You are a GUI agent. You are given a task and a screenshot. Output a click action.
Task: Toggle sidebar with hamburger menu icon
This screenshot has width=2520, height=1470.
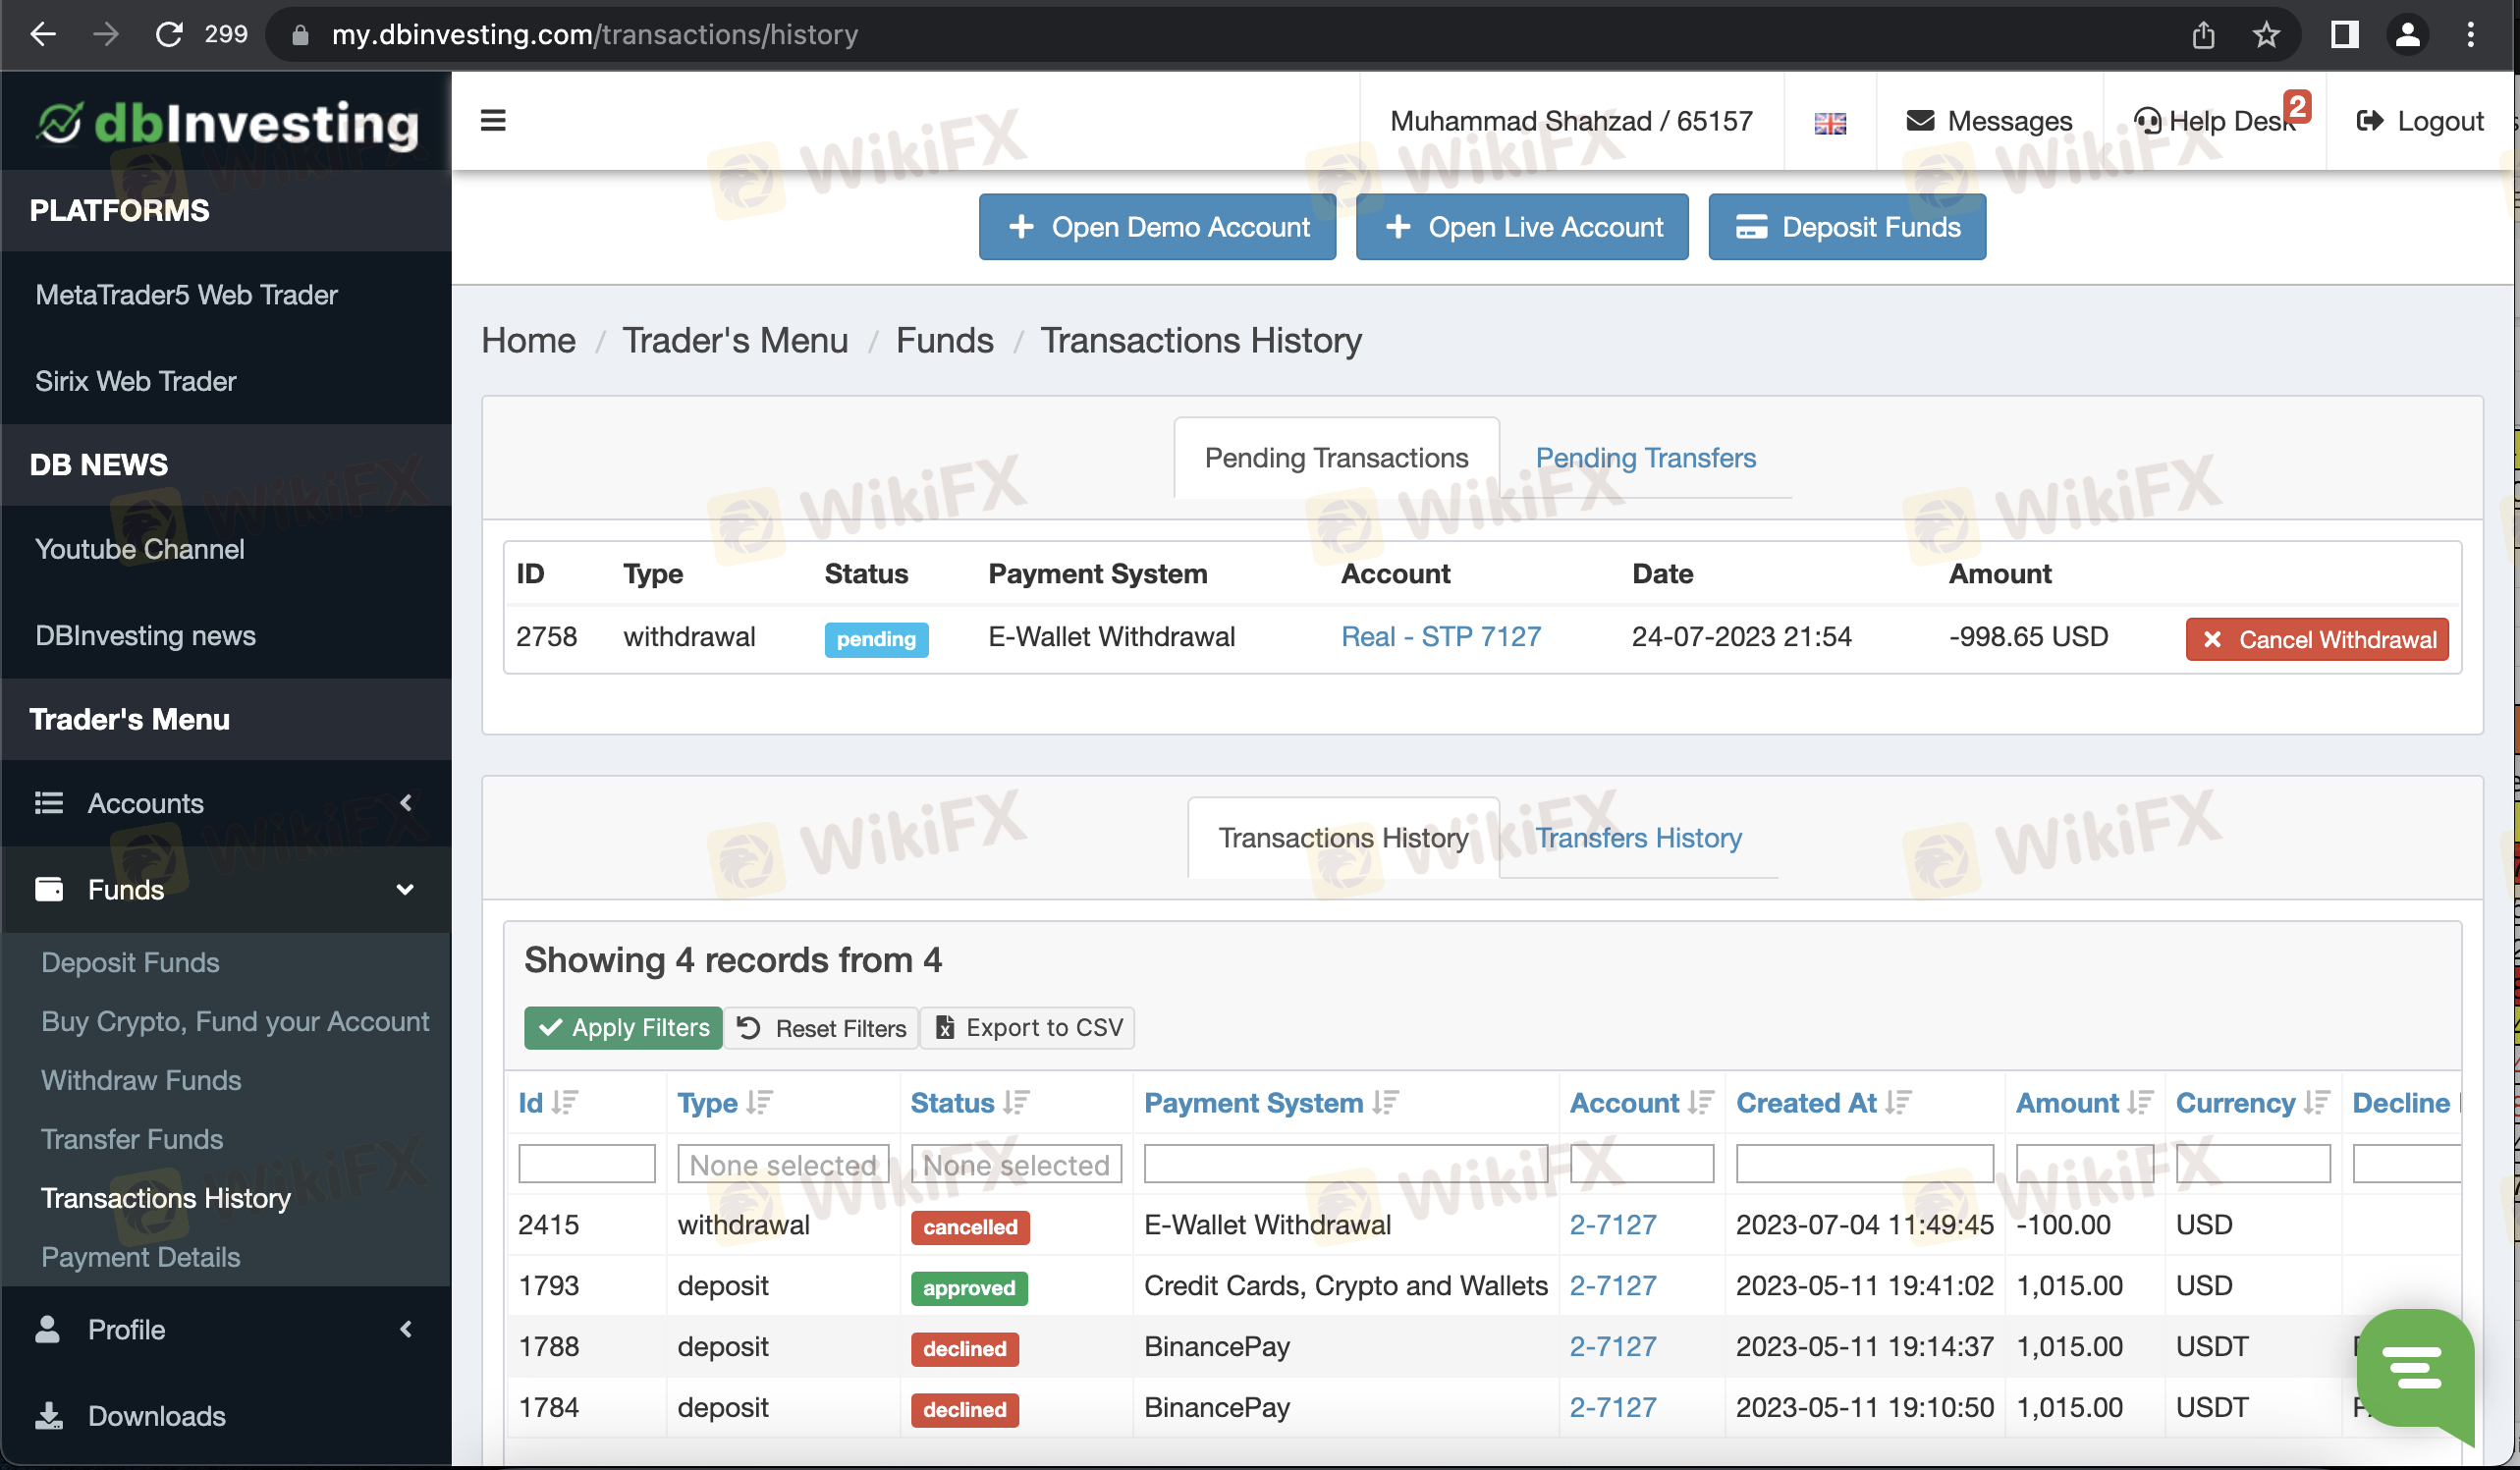[493, 121]
